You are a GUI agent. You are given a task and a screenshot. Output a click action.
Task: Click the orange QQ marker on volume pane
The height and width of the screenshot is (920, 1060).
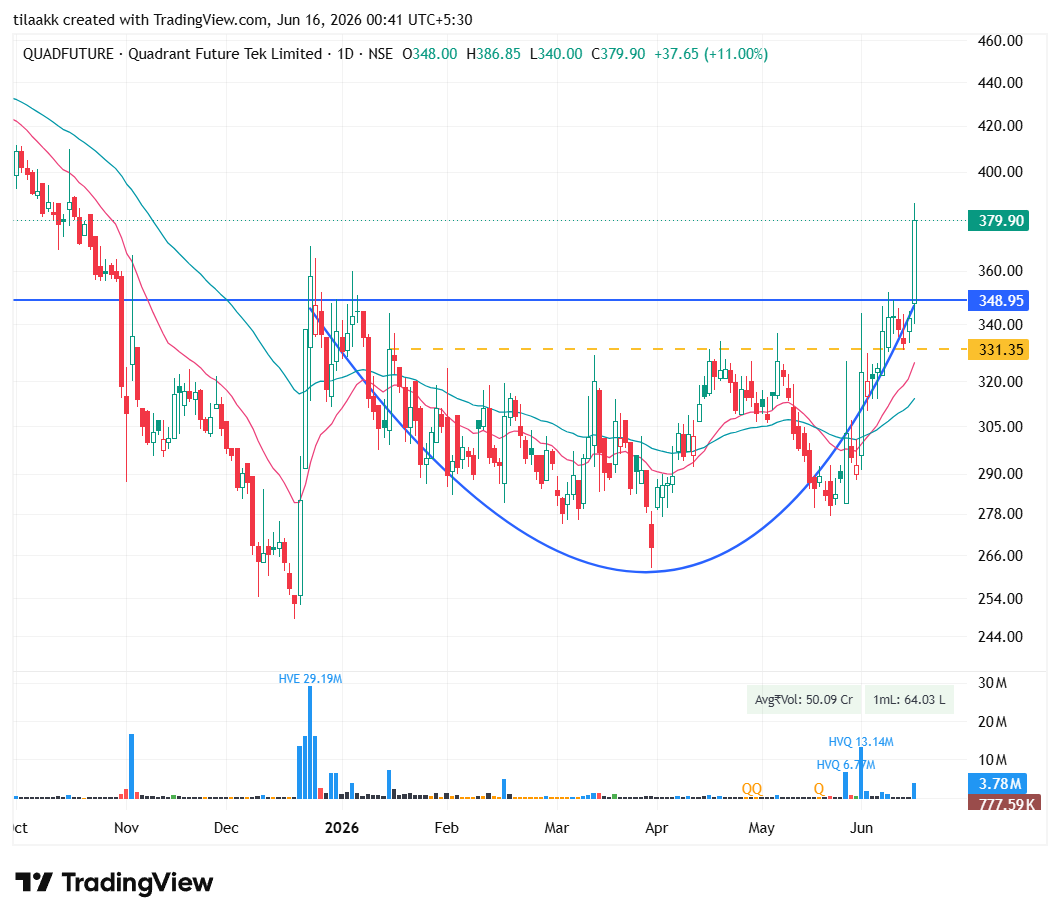(752, 789)
